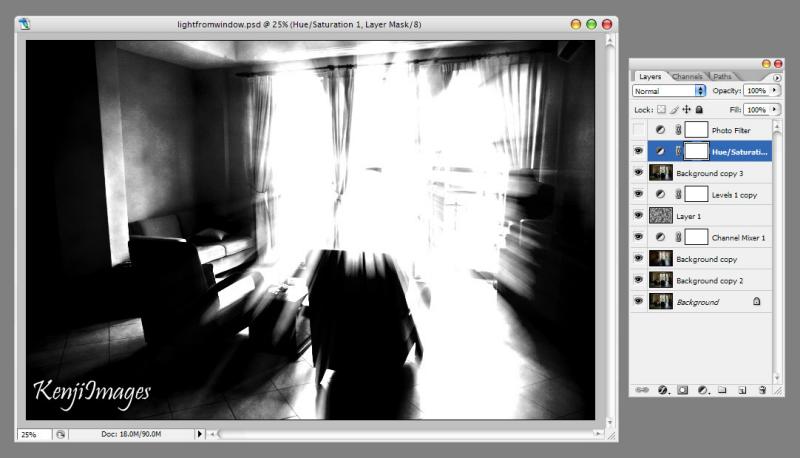Screen dimensions: 800x458
Task: Open the Opacity slider arrow
Action: 775,91
